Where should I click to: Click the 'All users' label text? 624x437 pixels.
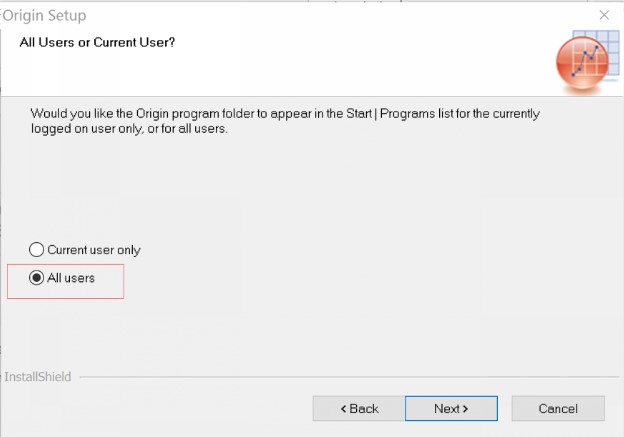pos(71,278)
